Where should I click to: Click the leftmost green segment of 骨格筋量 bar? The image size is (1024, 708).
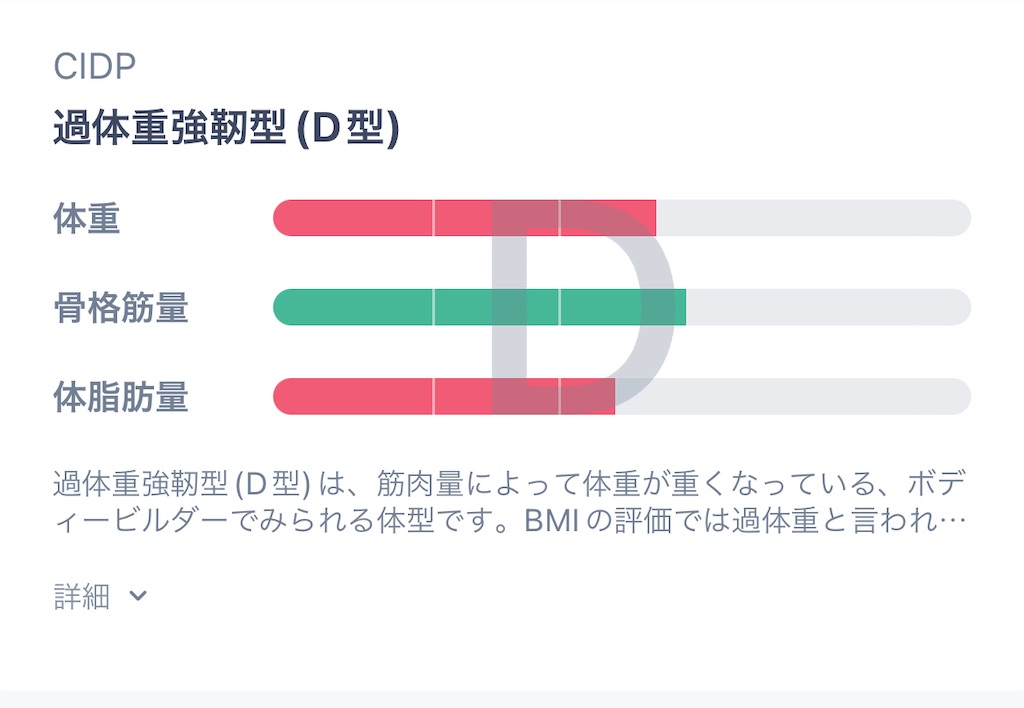coord(353,307)
